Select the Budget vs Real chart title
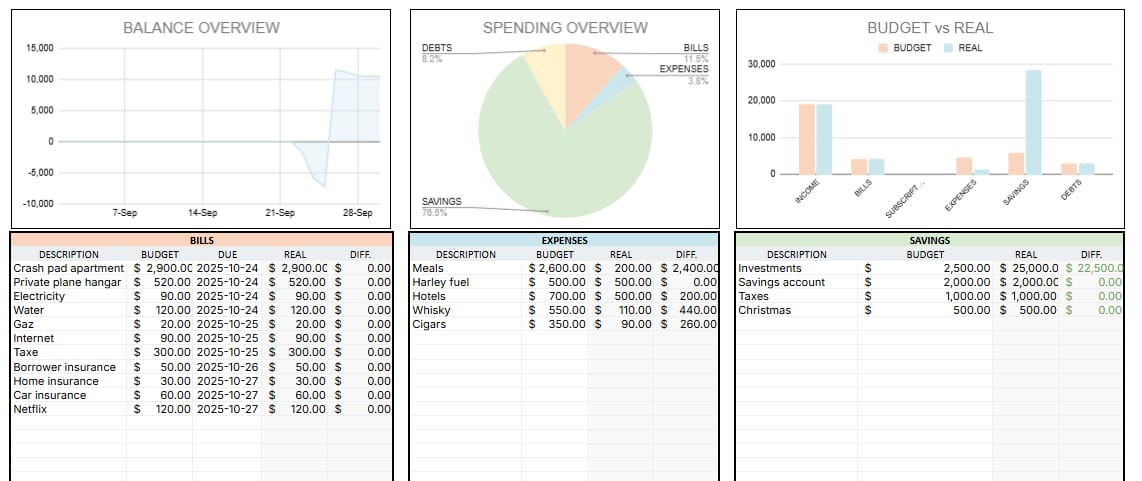This screenshot has width=1142, height=481. click(x=930, y=28)
